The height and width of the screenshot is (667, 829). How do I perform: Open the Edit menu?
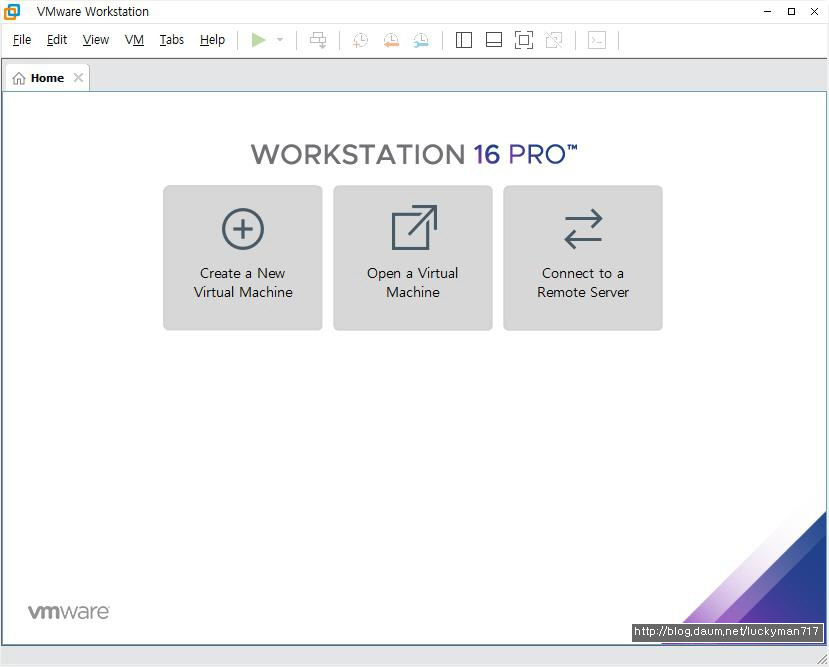point(57,40)
